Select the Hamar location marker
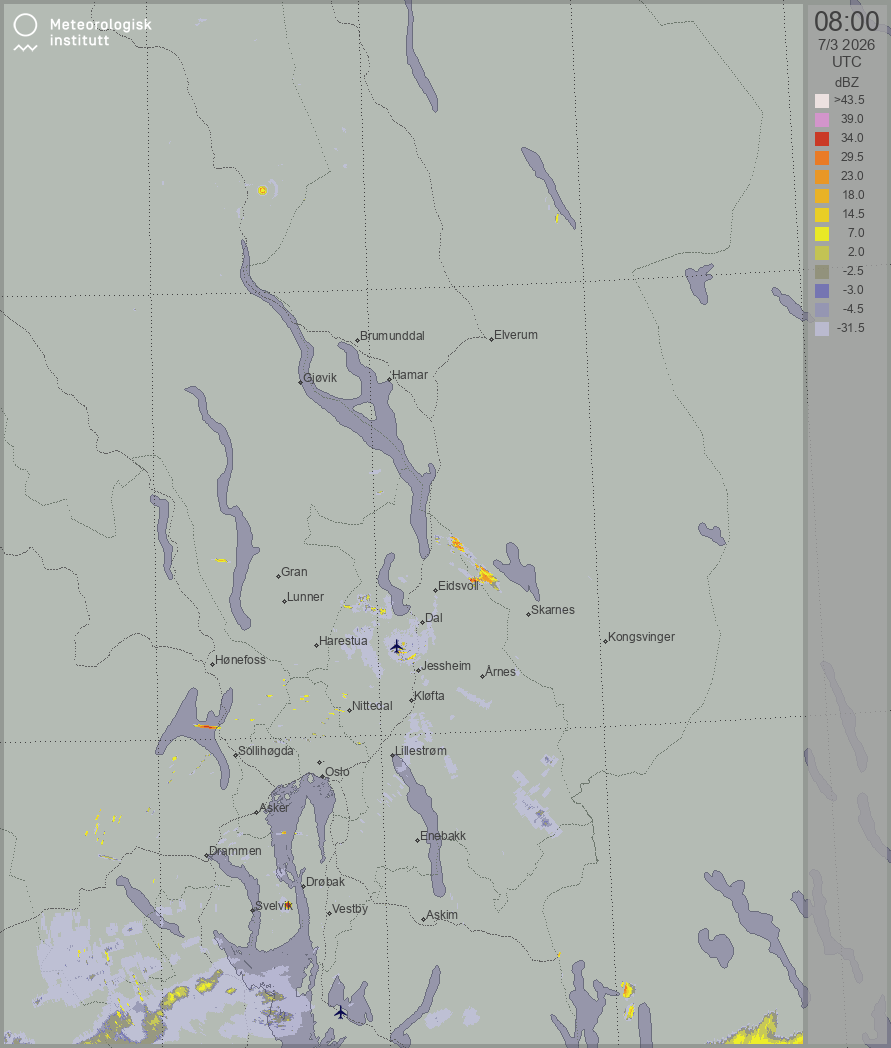 (390, 380)
